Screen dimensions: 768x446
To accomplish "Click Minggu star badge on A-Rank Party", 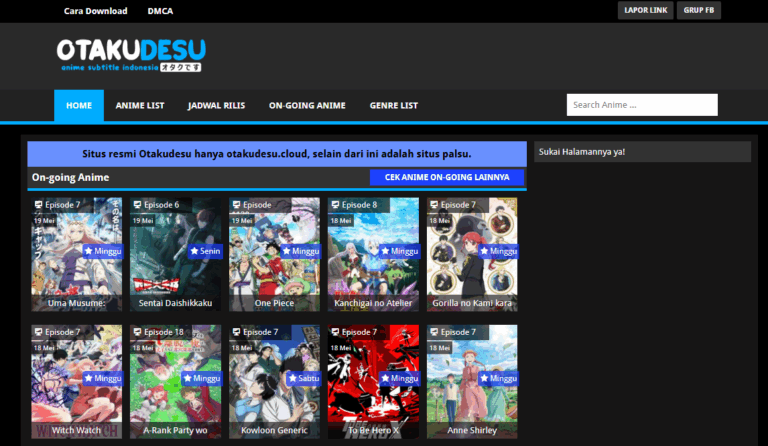I will [202, 378].
